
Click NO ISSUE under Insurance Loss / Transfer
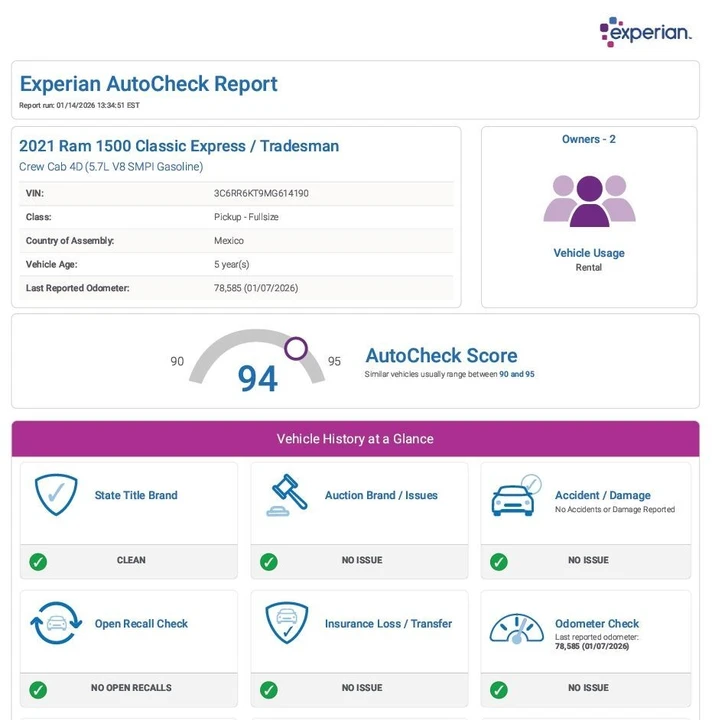click(x=362, y=688)
